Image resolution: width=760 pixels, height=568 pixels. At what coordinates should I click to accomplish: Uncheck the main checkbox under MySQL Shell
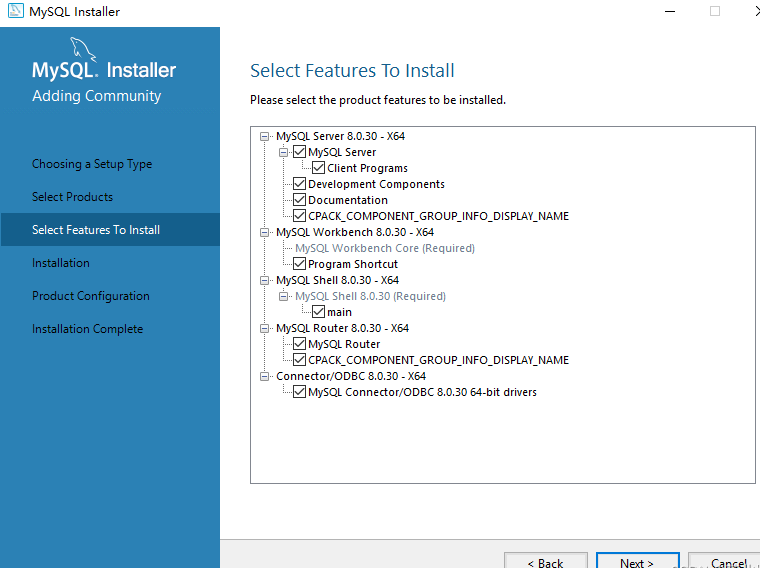click(318, 312)
